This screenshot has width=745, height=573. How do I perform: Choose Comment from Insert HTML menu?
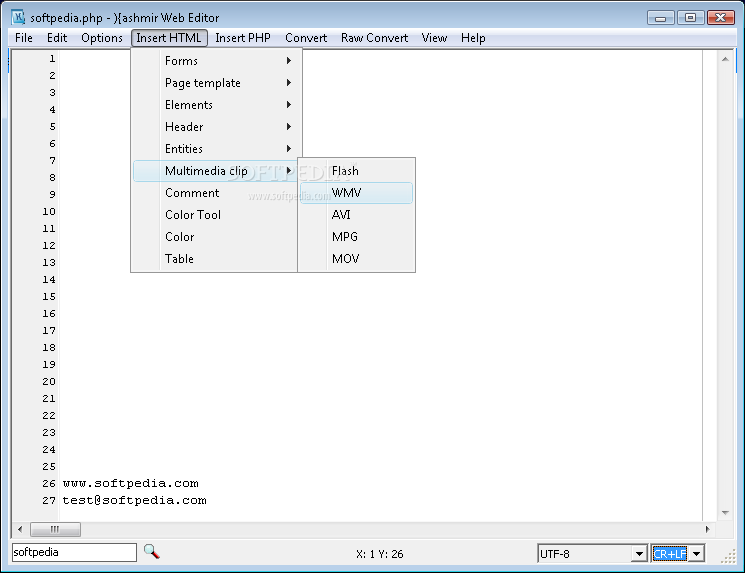[x=215, y=193]
